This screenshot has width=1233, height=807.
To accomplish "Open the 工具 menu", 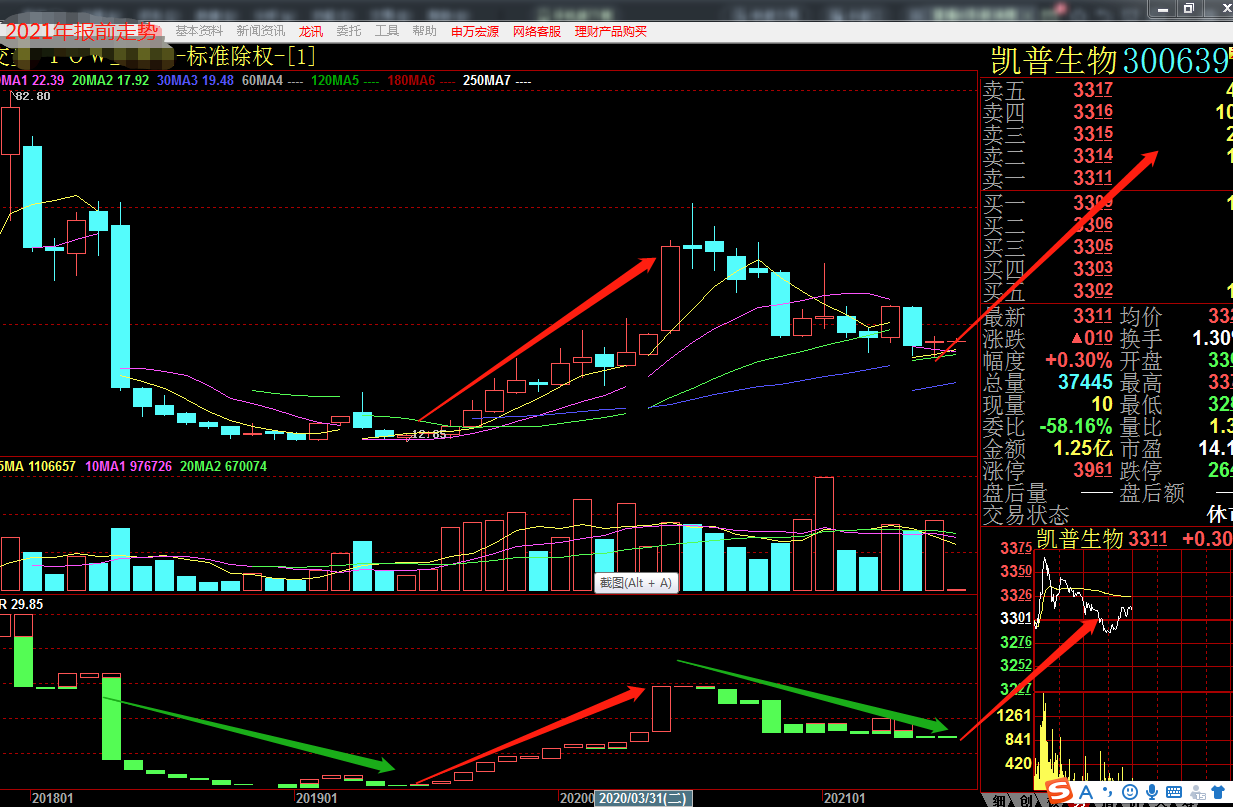I will pyautogui.click(x=387, y=31).
